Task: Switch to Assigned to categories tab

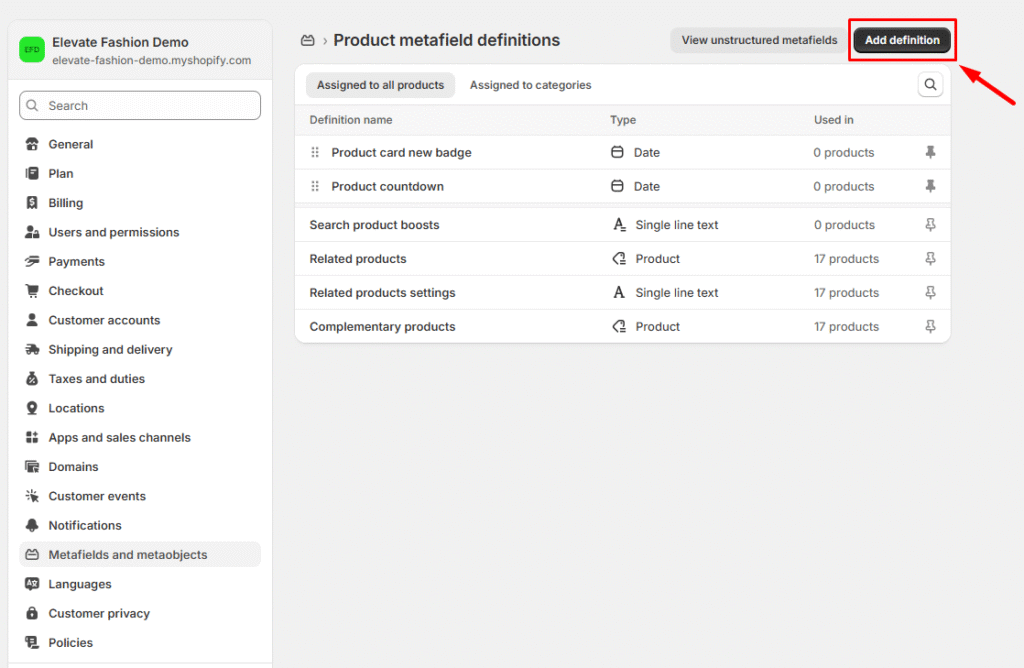Action: click(530, 85)
